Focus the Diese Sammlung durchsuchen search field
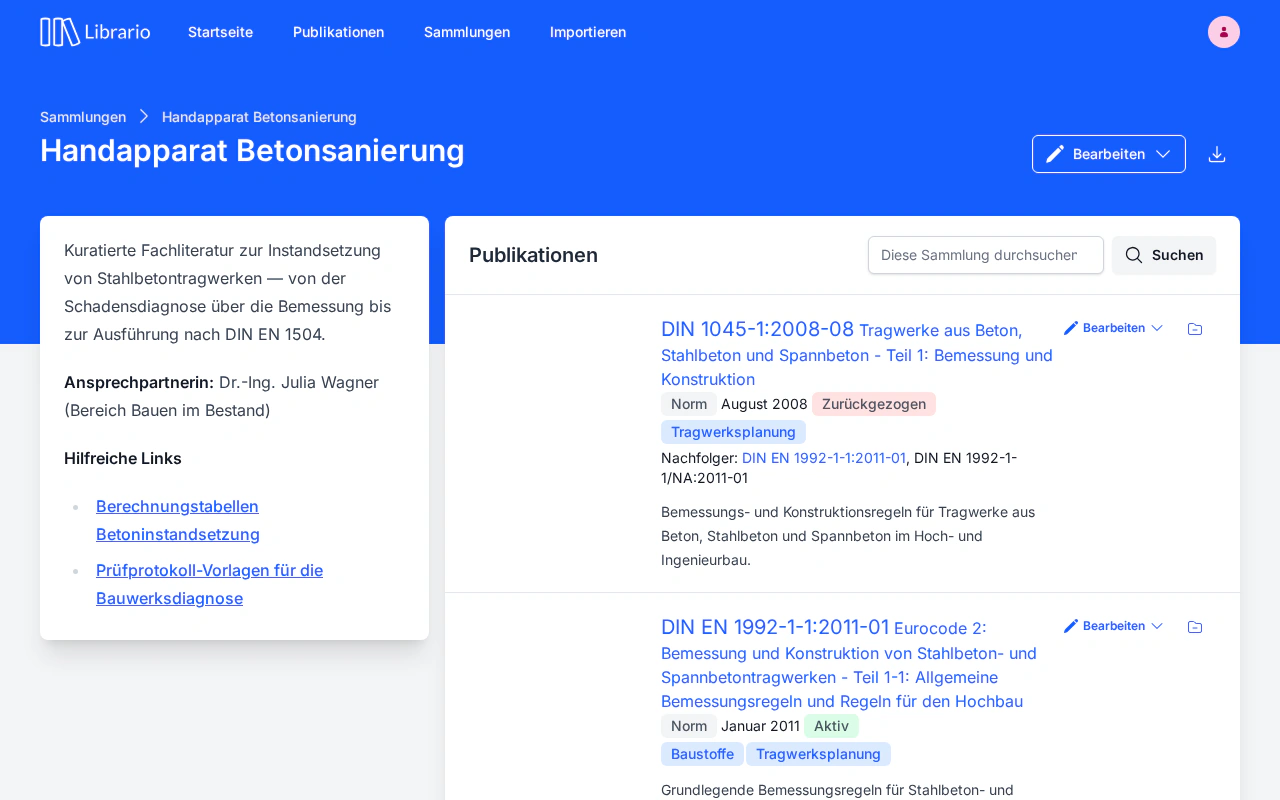 (x=986, y=255)
